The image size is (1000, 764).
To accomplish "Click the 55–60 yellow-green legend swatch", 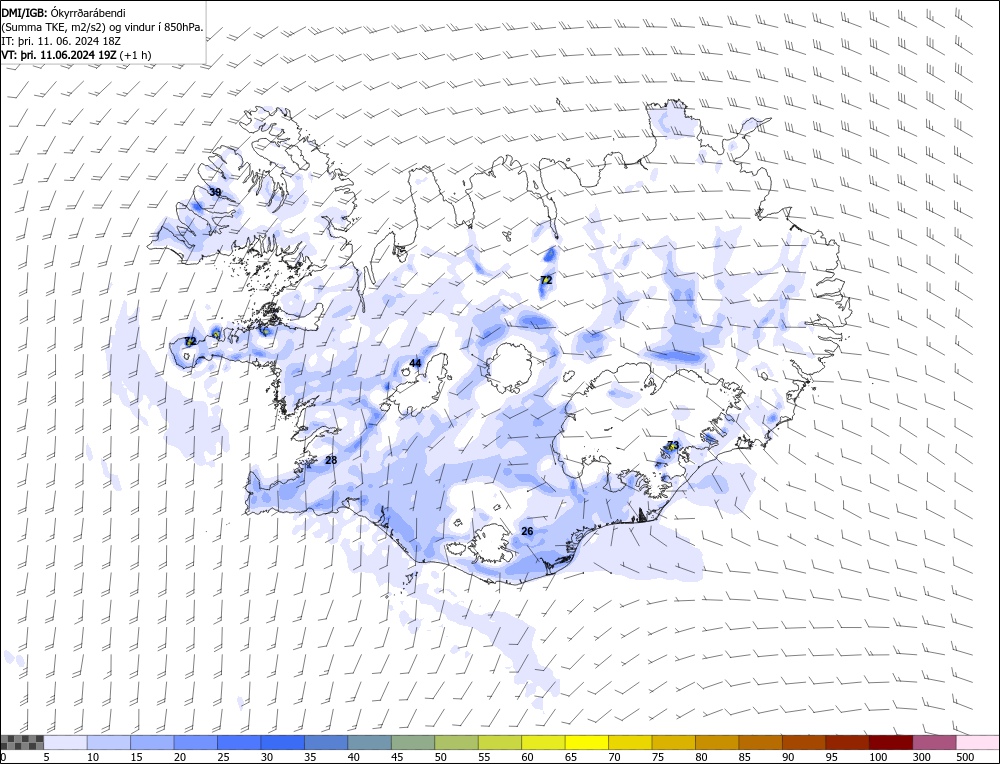I will tap(499, 742).
